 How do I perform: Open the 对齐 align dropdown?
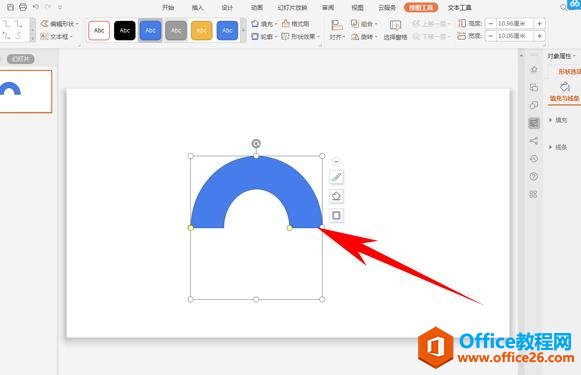(x=337, y=30)
